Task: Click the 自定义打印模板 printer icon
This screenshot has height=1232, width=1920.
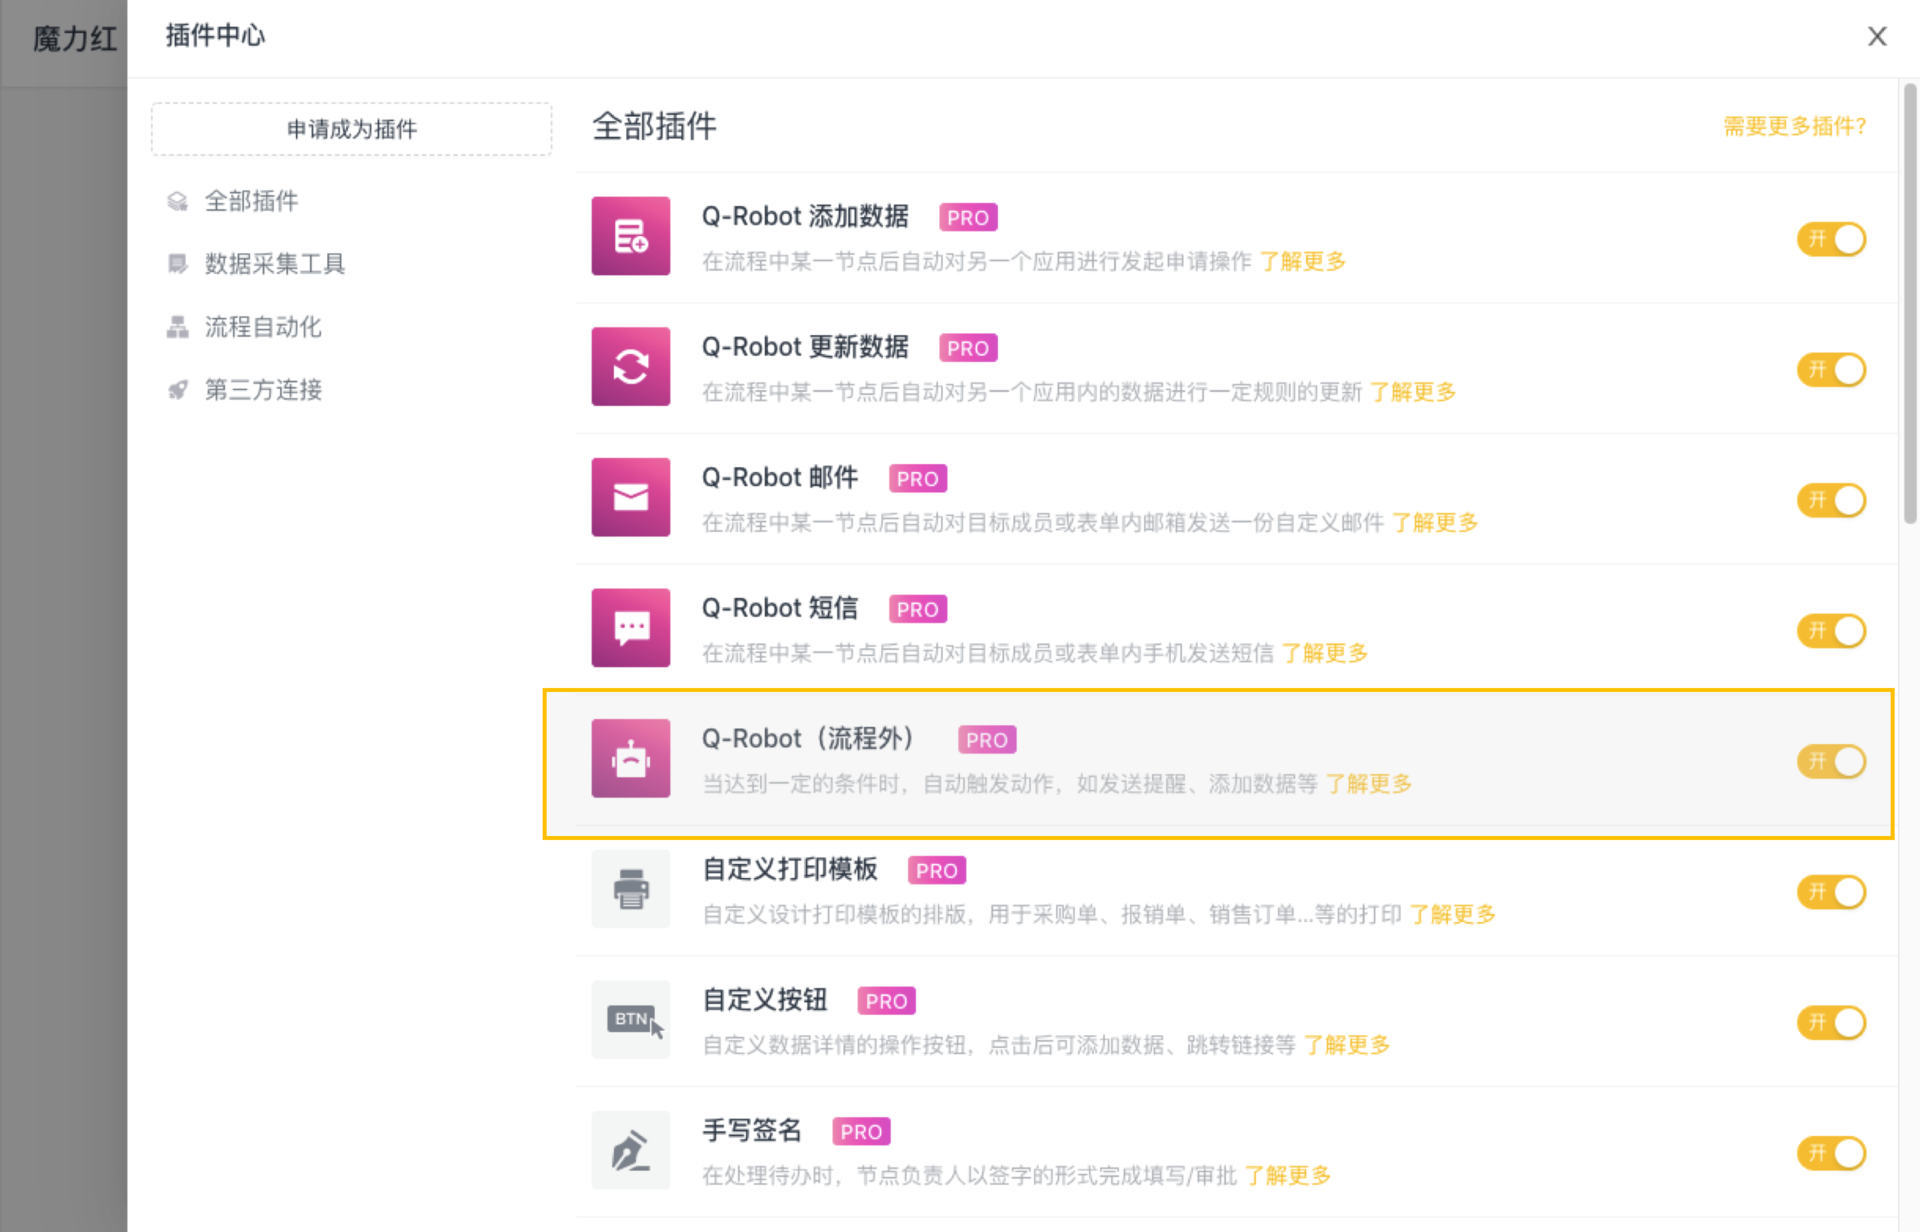Action: [x=630, y=889]
